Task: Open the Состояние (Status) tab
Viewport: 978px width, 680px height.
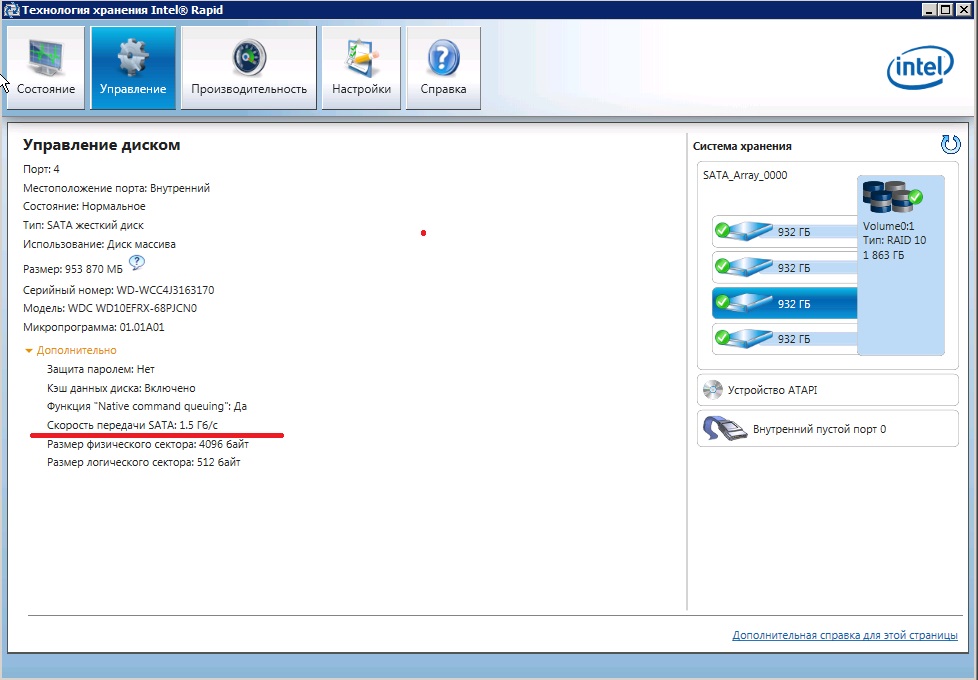Action: click(x=46, y=68)
